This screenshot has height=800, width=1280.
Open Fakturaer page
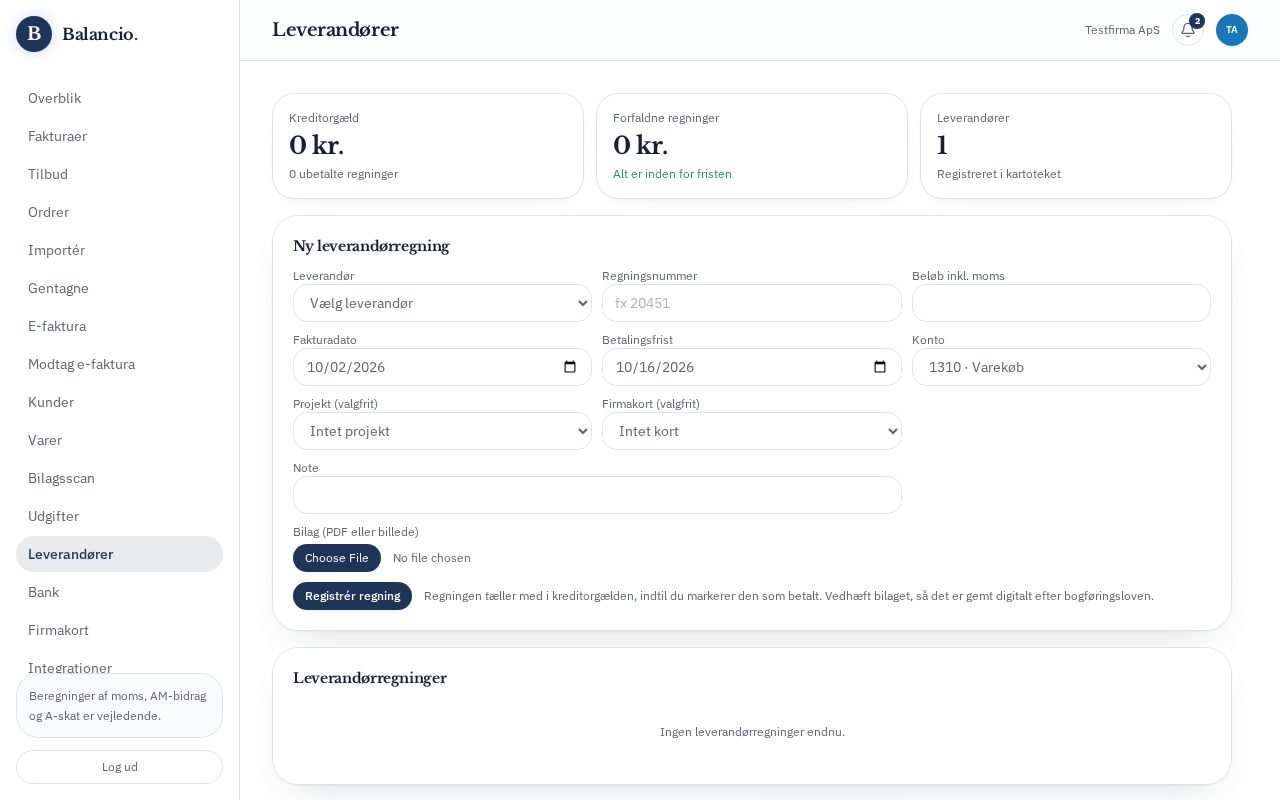[x=119, y=136]
